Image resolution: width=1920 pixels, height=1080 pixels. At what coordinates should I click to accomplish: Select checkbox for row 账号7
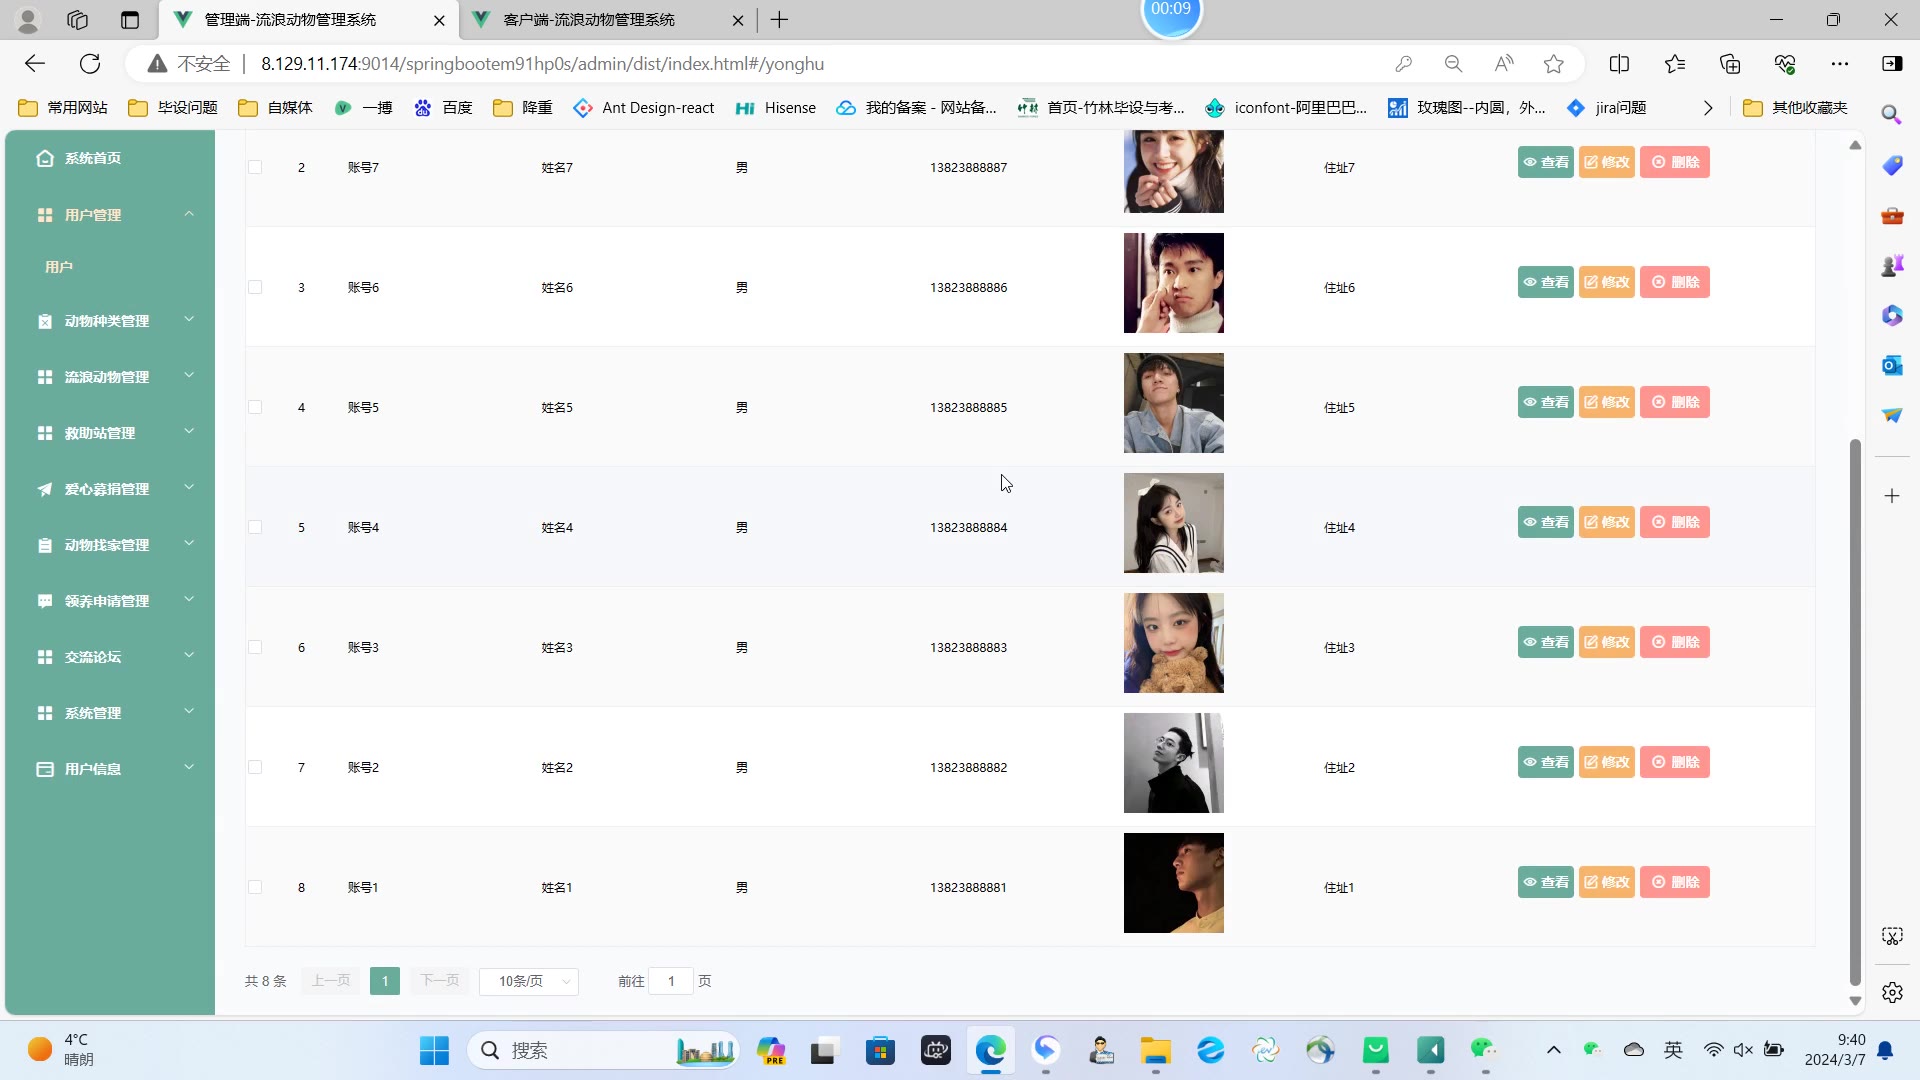tap(255, 167)
